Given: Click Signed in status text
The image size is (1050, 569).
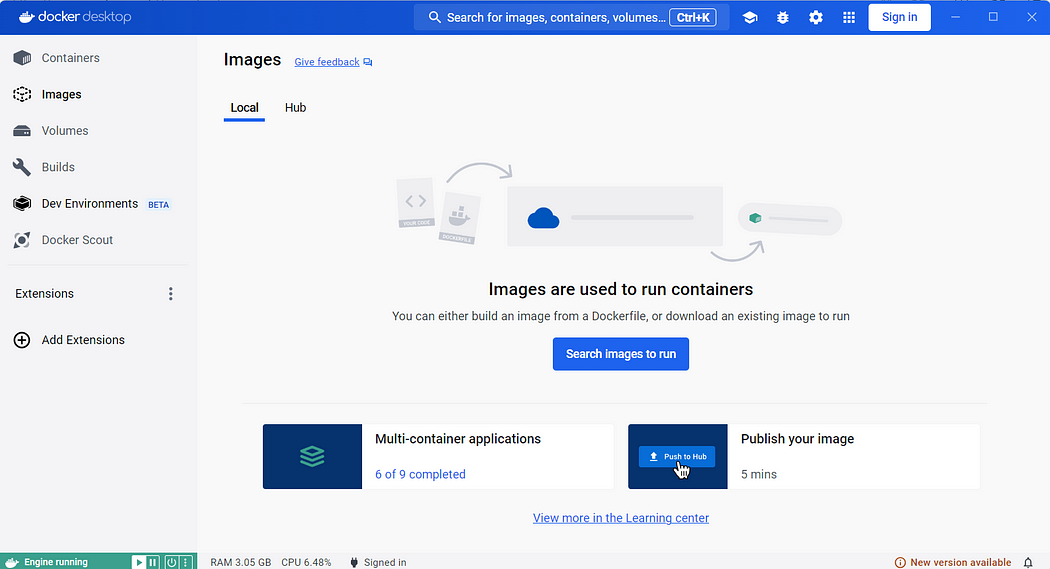Looking at the screenshot, I should click(x=385, y=562).
